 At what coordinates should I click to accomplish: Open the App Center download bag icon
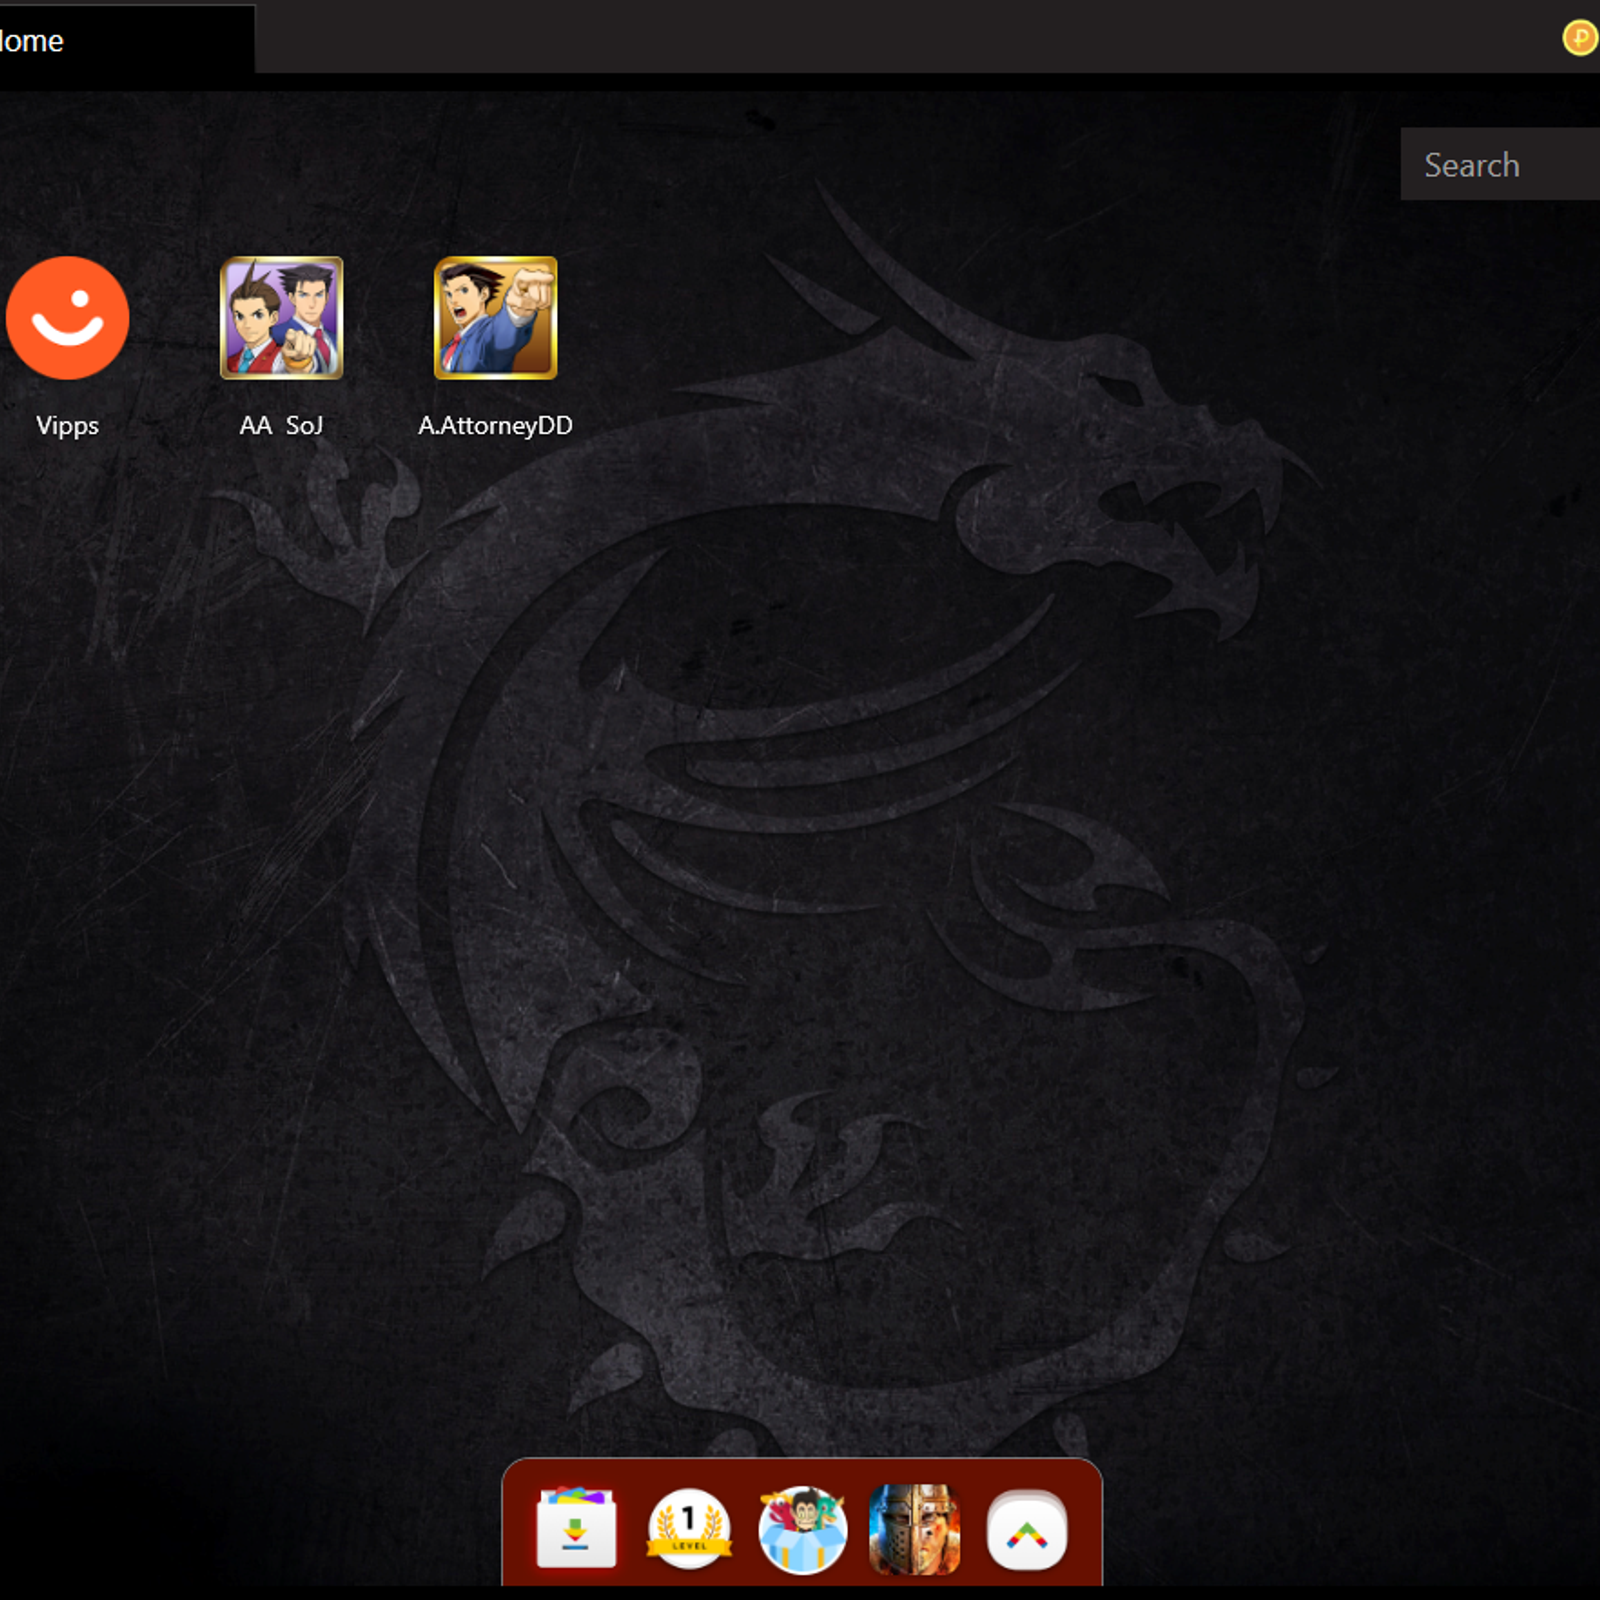pyautogui.click(x=576, y=1529)
